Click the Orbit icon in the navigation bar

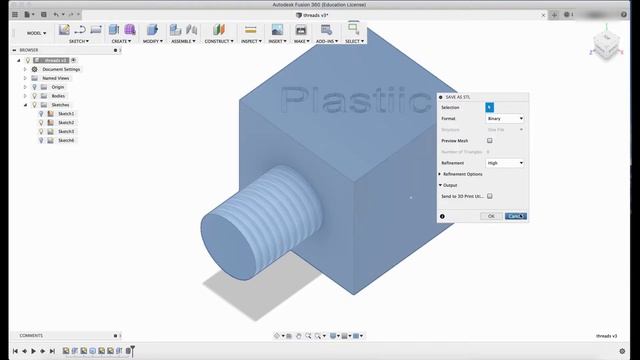click(x=277, y=336)
